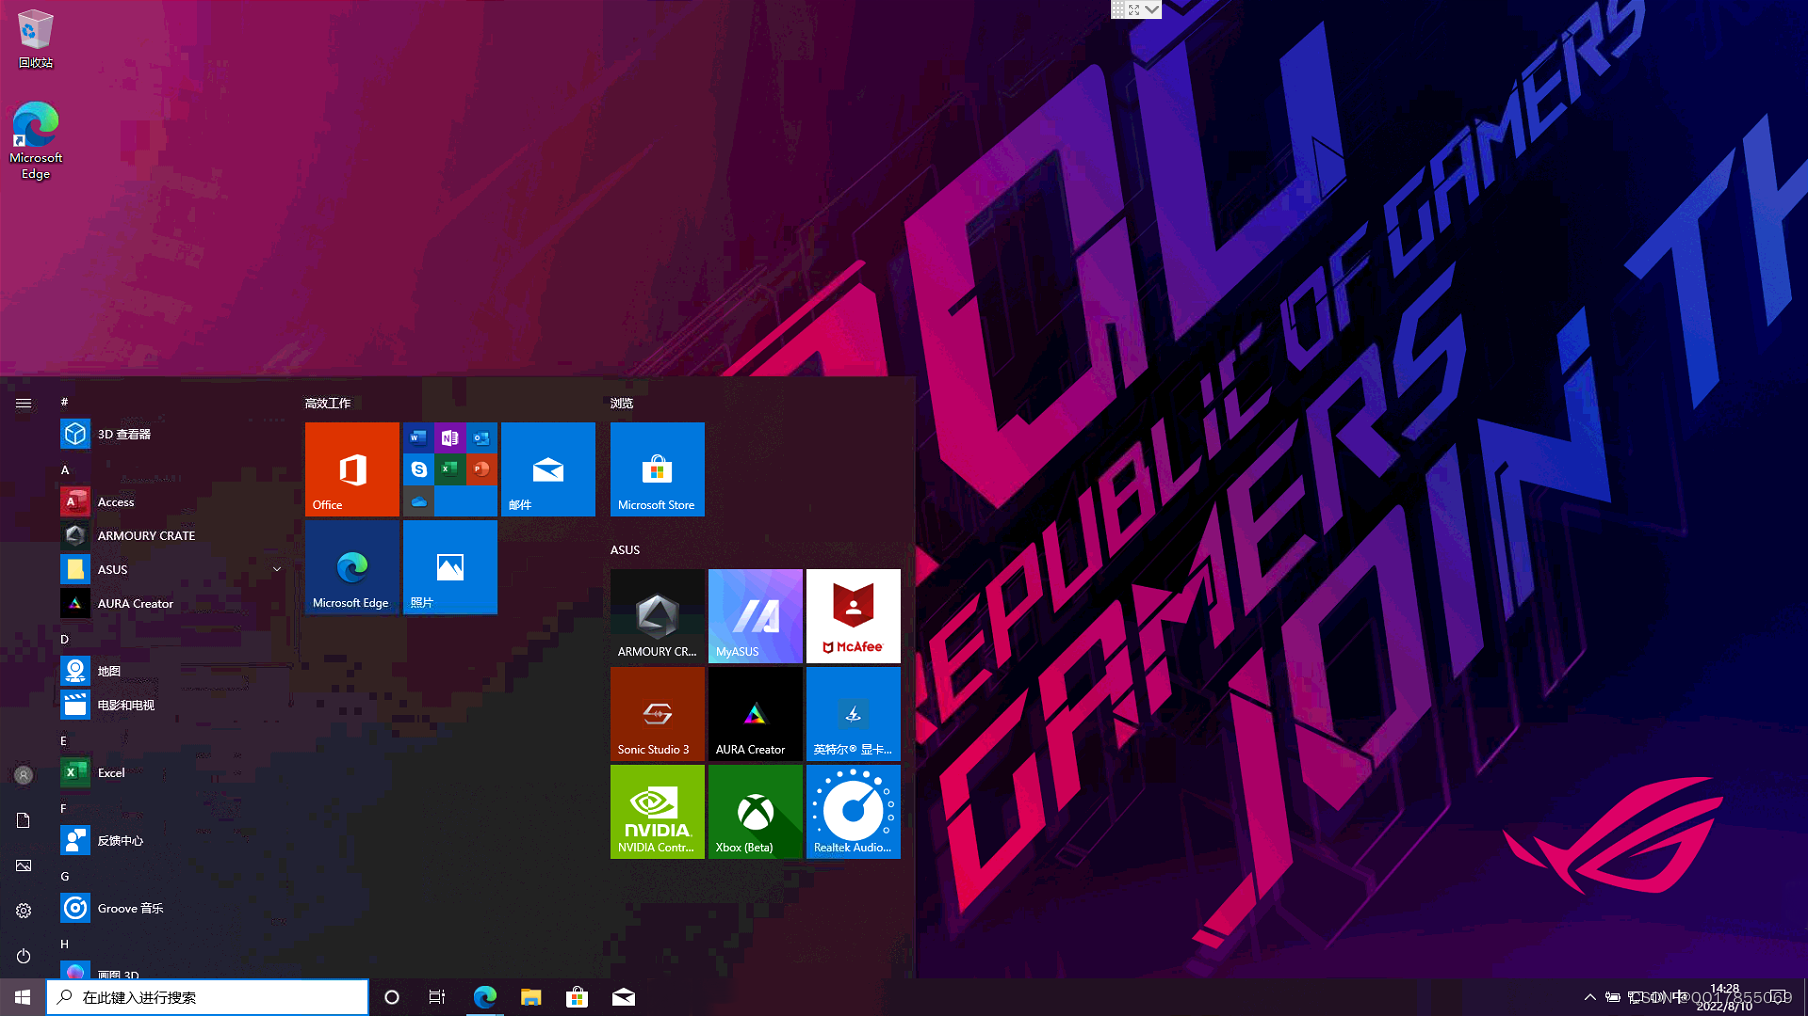The height and width of the screenshot is (1016, 1808).
Task: Open the Intel graphics (英特尔) tile
Action: point(853,714)
